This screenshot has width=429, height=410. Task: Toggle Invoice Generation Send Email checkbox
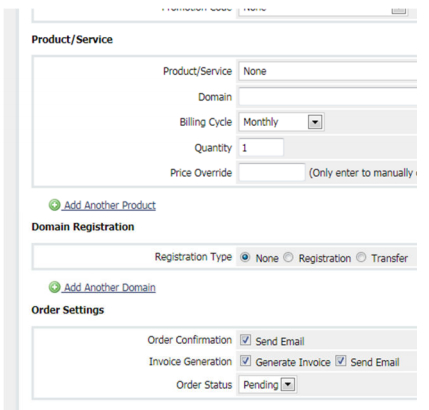click(341, 361)
